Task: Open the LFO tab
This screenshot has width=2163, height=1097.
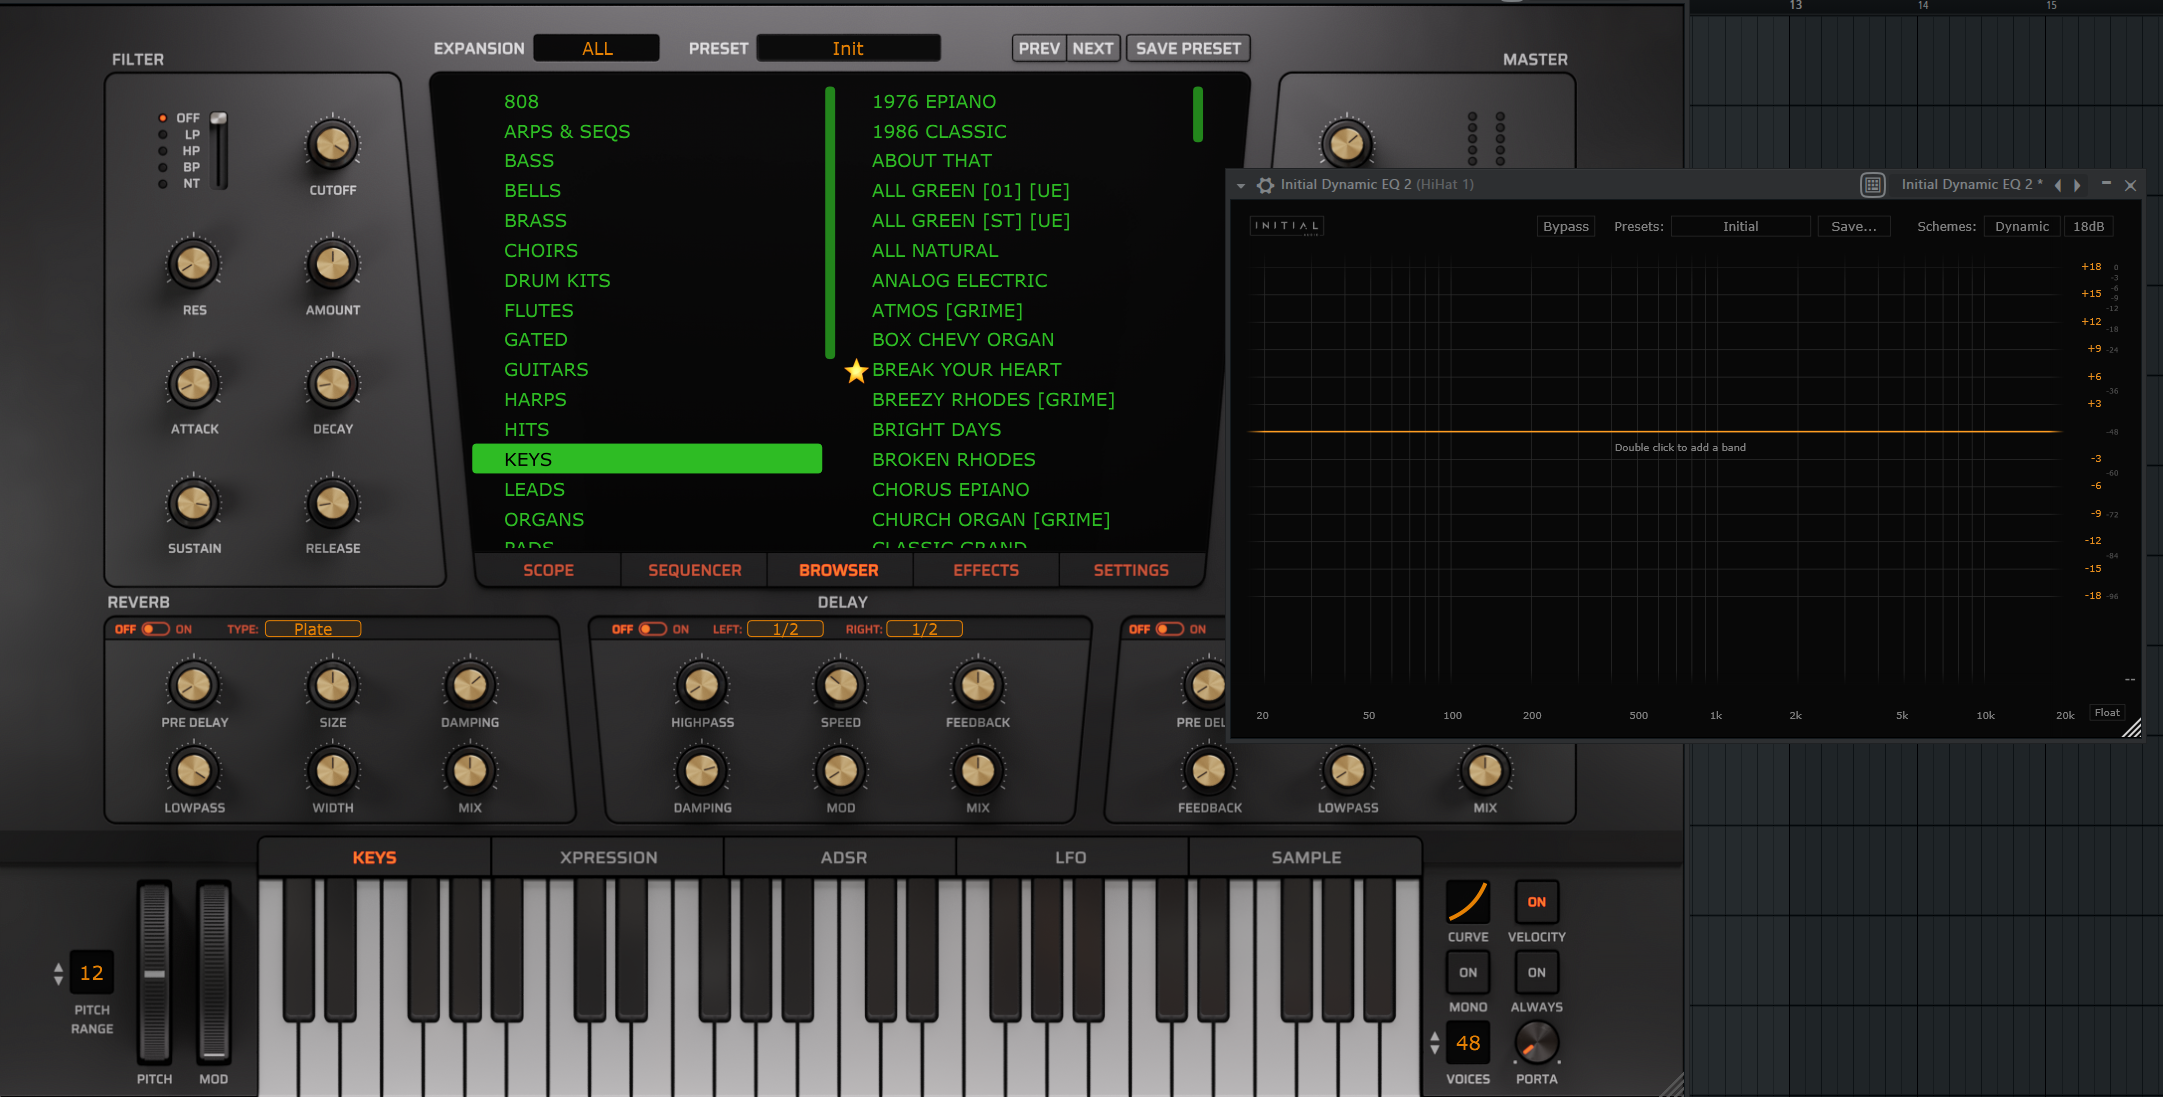Action: [1071, 856]
